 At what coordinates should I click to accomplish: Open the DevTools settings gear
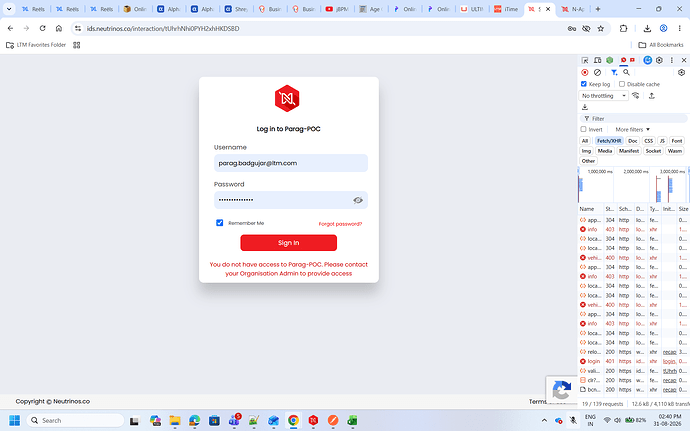click(x=659, y=60)
